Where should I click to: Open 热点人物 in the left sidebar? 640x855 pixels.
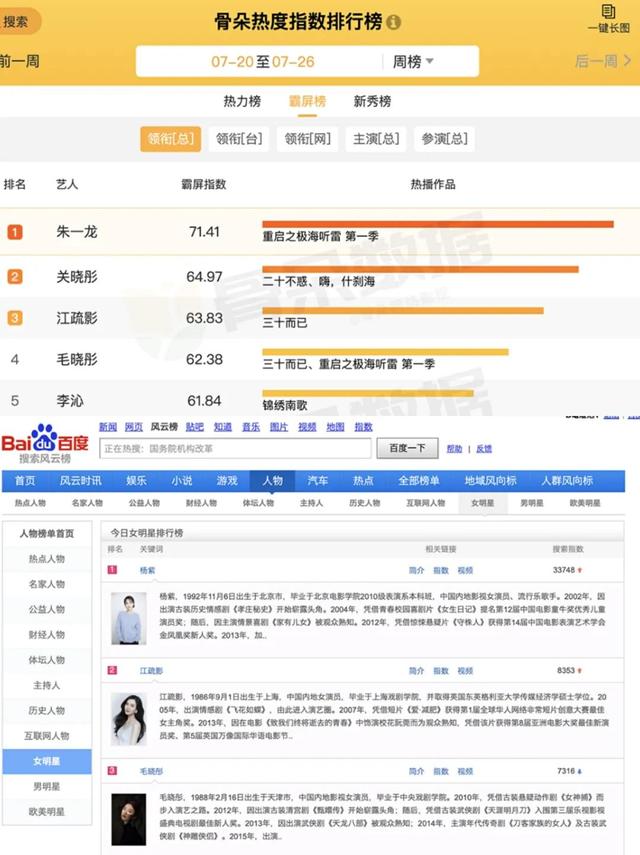point(47,559)
